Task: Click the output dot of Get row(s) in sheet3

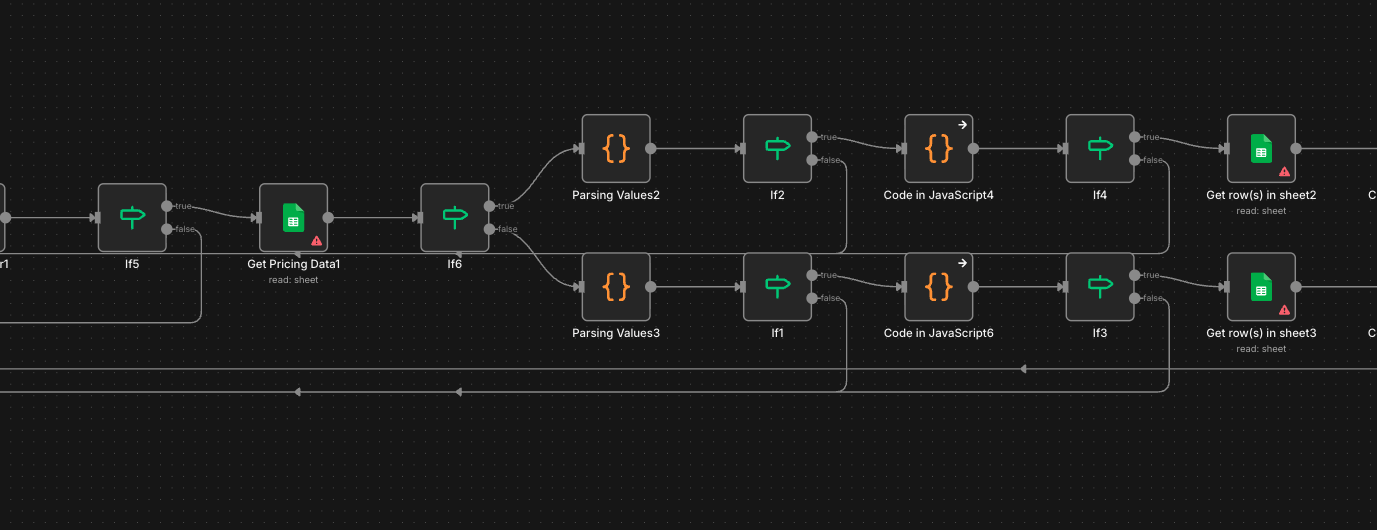Action: 1296,286
